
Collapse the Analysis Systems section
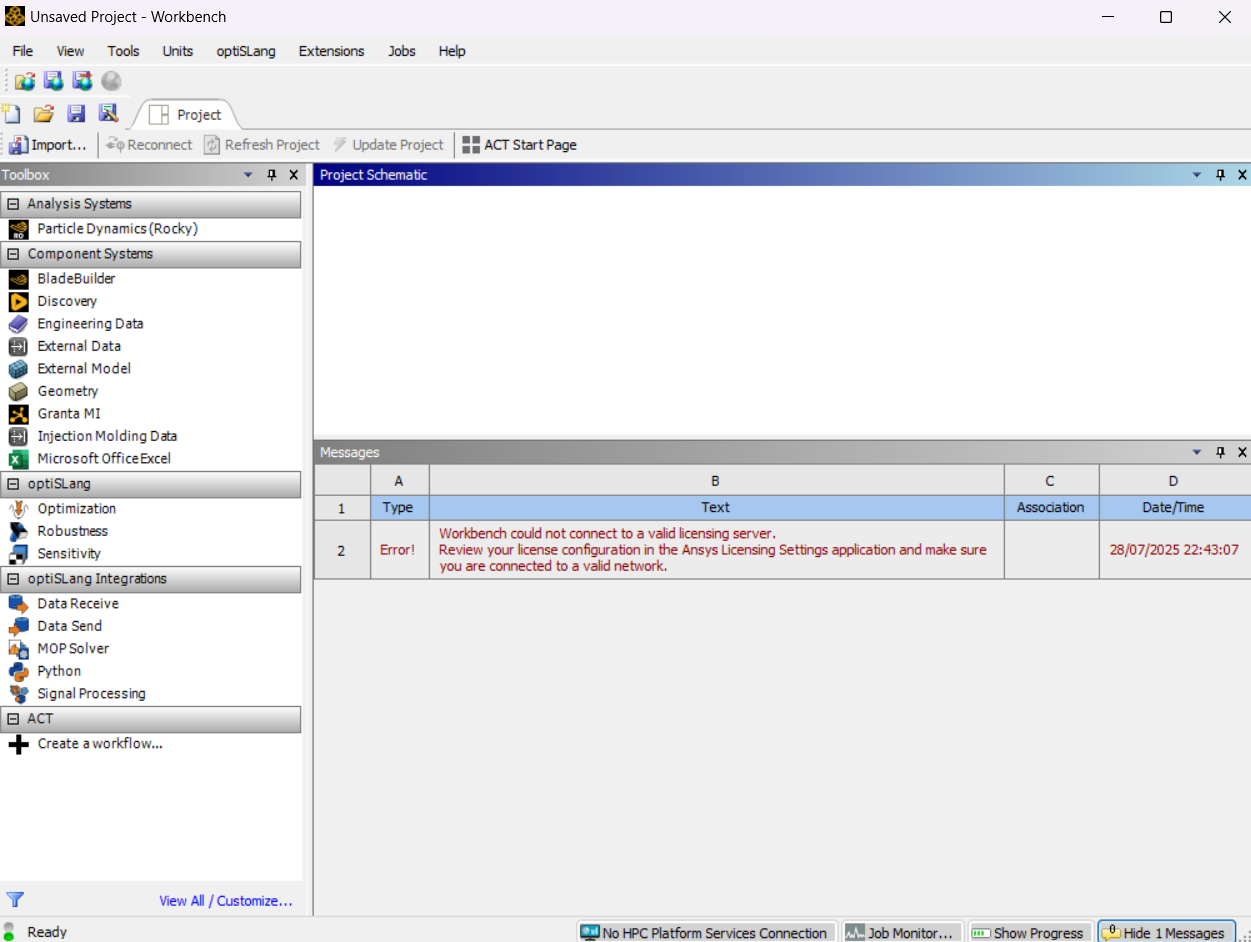coord(13,204)
